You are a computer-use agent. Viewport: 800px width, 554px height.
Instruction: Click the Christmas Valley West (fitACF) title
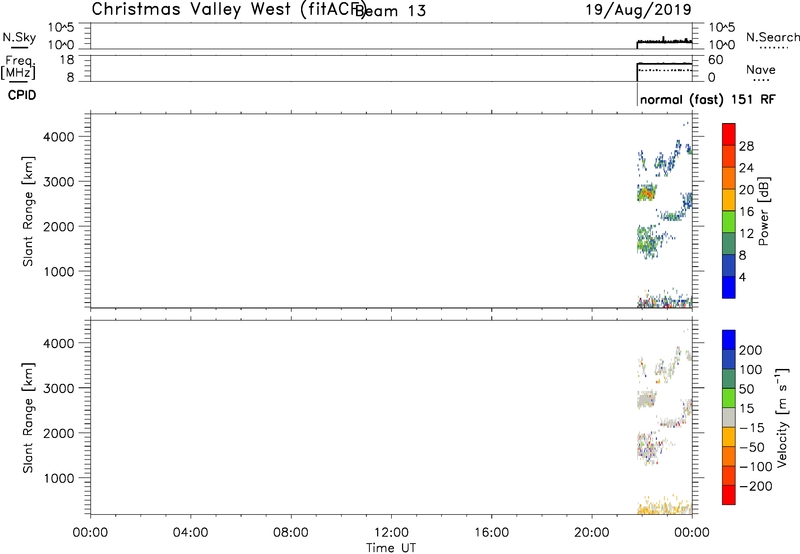pos(227,9)
